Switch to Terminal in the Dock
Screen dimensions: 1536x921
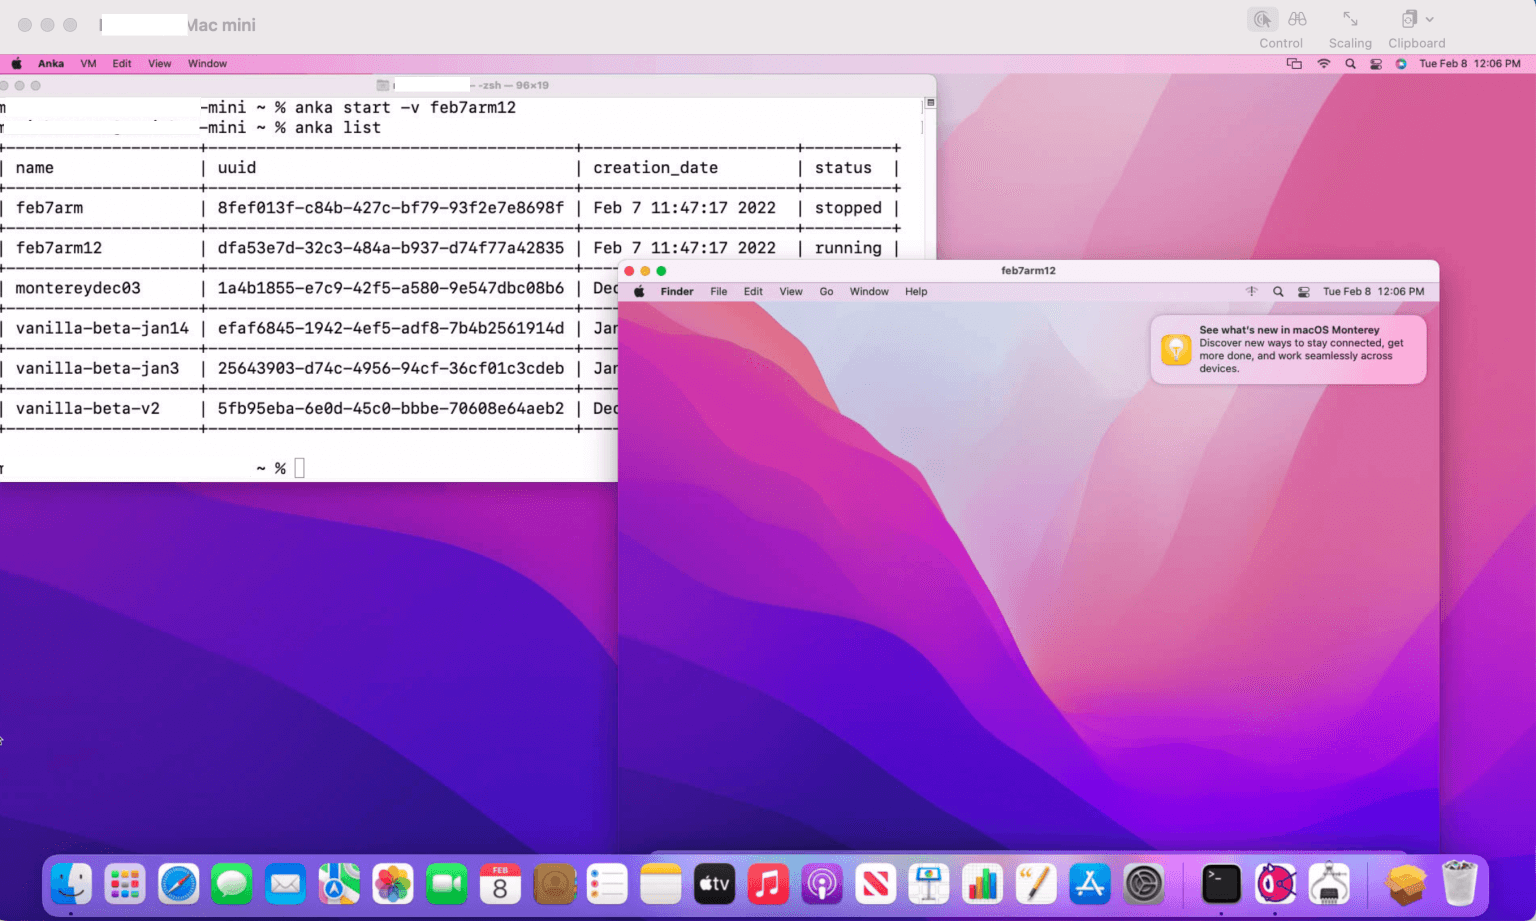point(1221,884)
